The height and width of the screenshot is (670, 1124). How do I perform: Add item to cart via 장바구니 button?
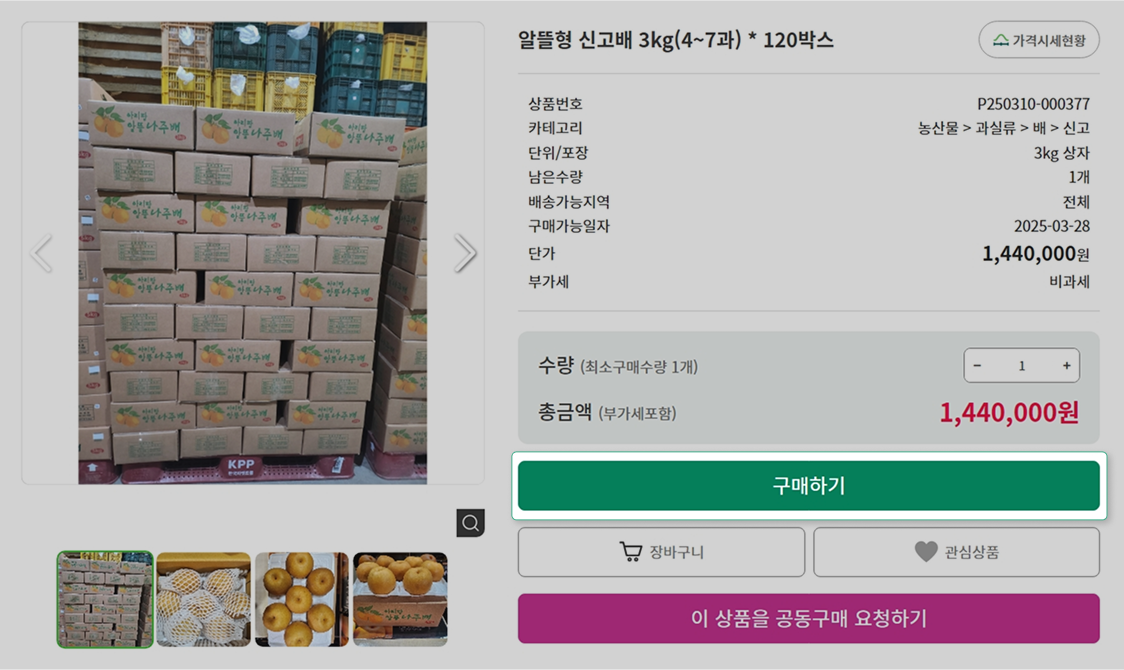coord(661,552)
